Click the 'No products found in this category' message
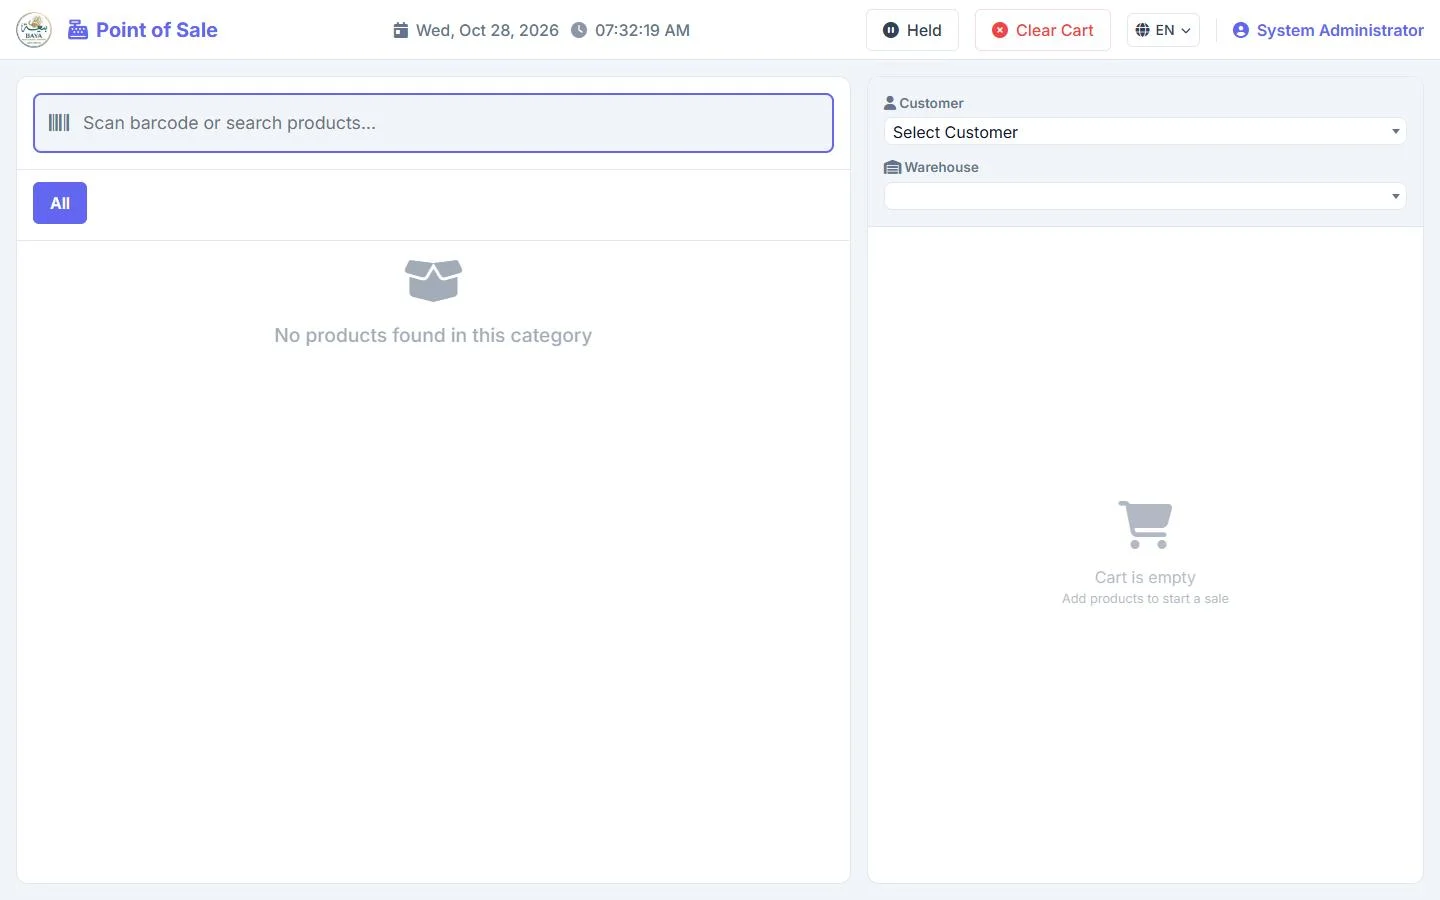 pos(433,335)
